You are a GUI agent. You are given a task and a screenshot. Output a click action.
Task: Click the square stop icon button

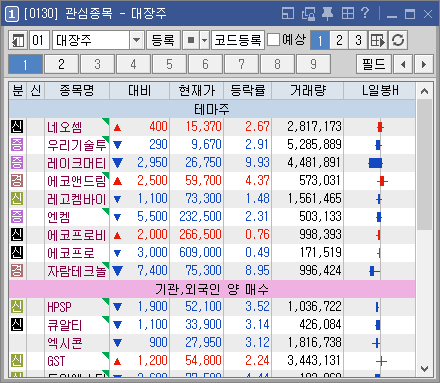click(191, 40)
